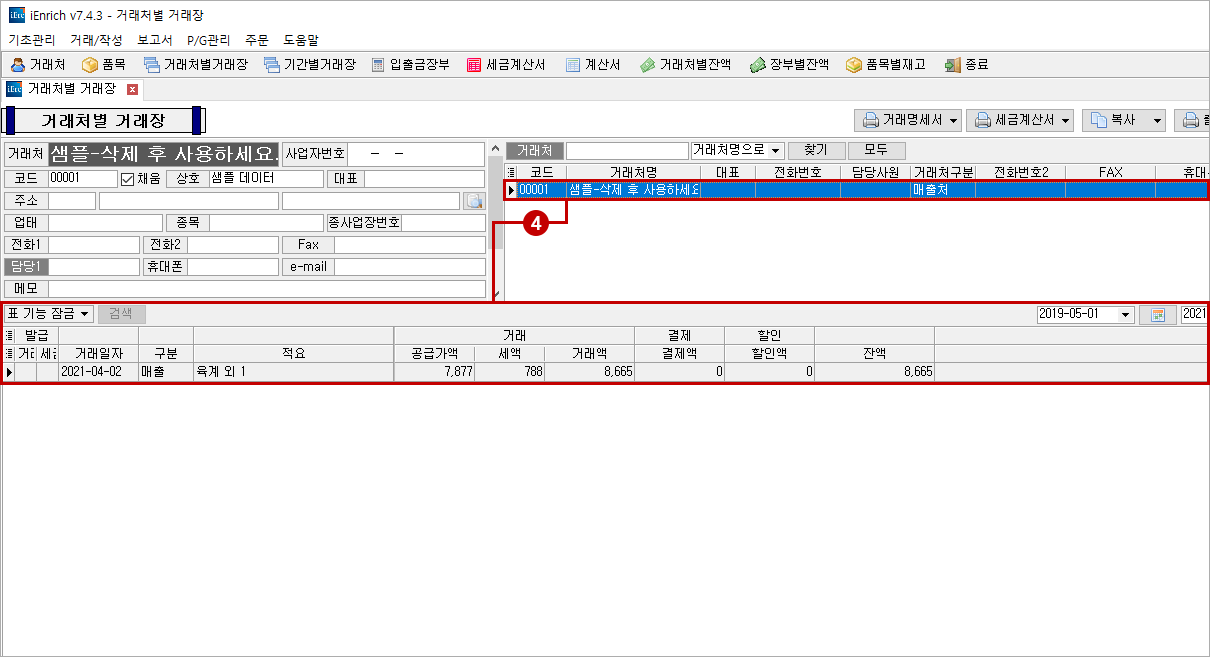The height and width of the screenshot is (657, 1210).
Task: Click the calendar icon beside date
Action: click(x=1157, y=314)
